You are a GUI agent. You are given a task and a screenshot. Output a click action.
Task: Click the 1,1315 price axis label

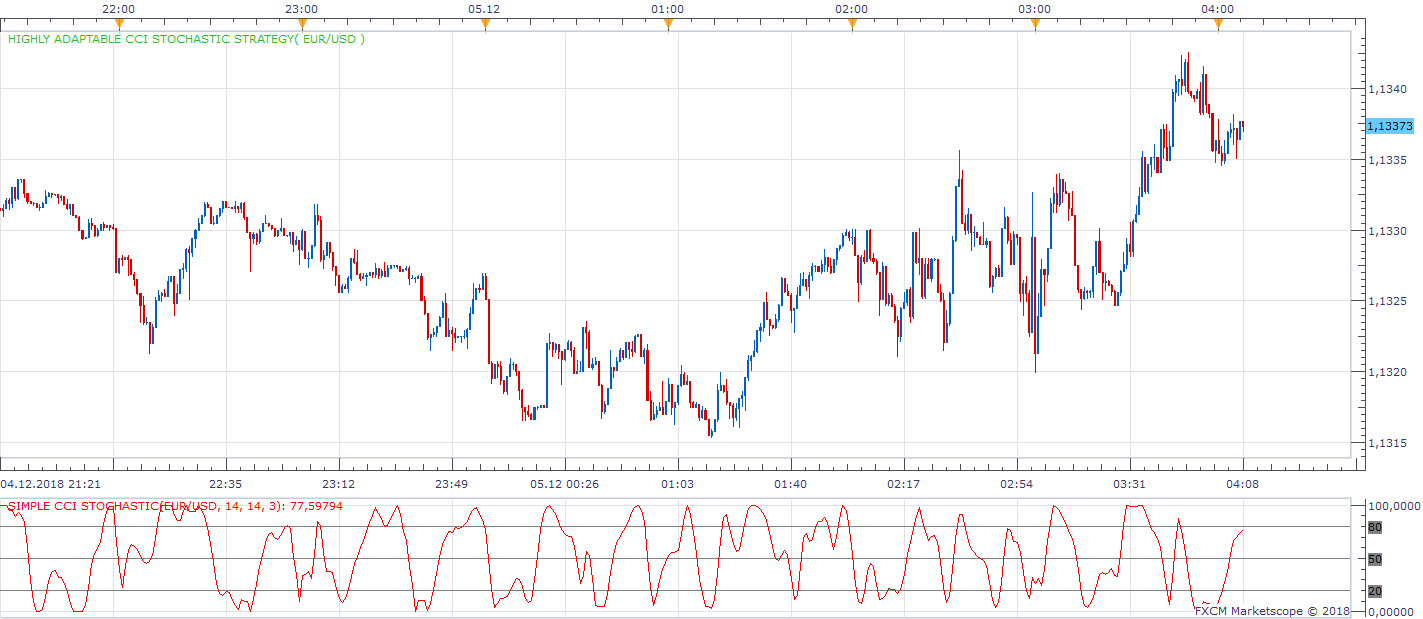(1387, 443)
